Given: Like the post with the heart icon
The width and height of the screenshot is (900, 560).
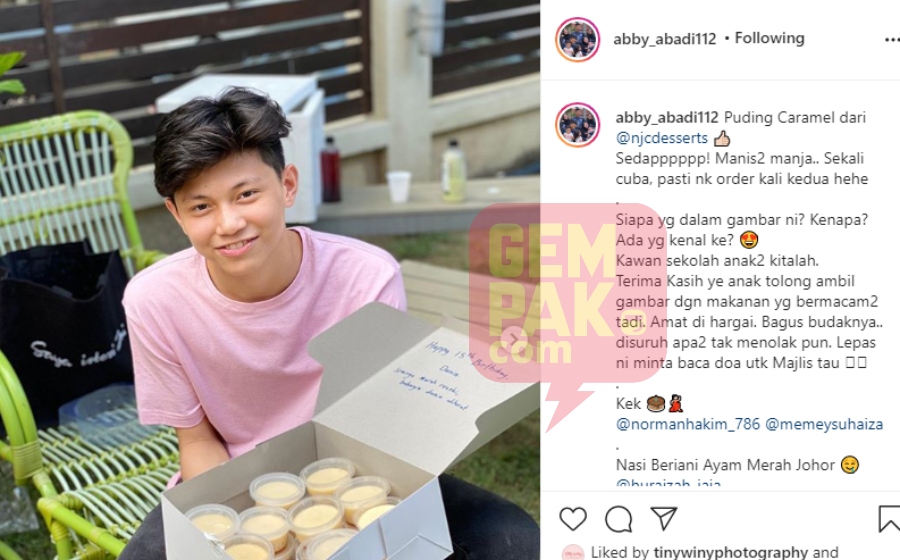Looking at the screenshot, I should (x=573, y=519).
